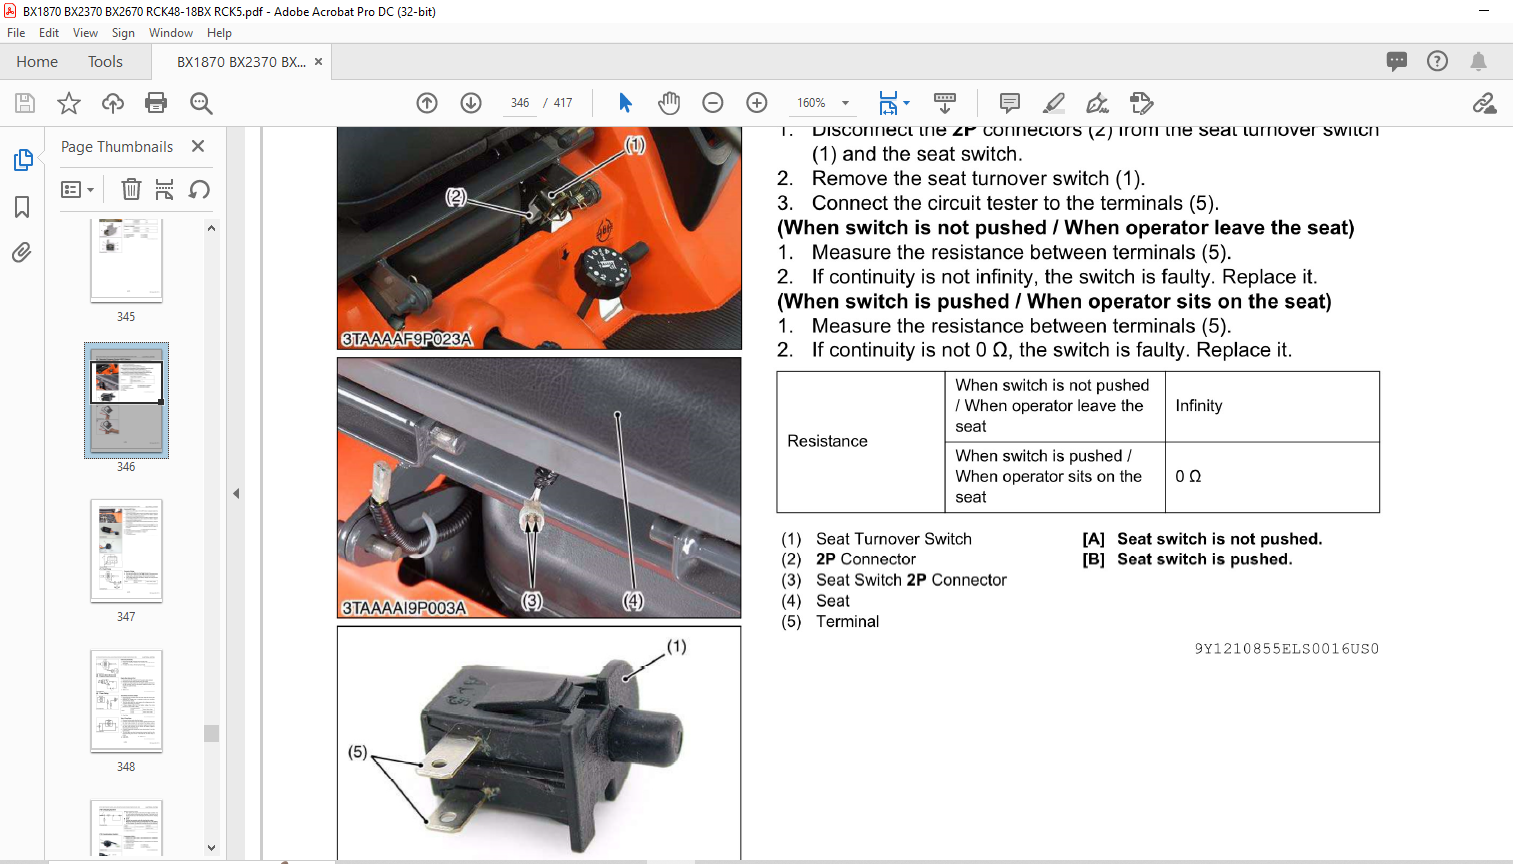Click the 'Resistance' table cell

[861, 442]
